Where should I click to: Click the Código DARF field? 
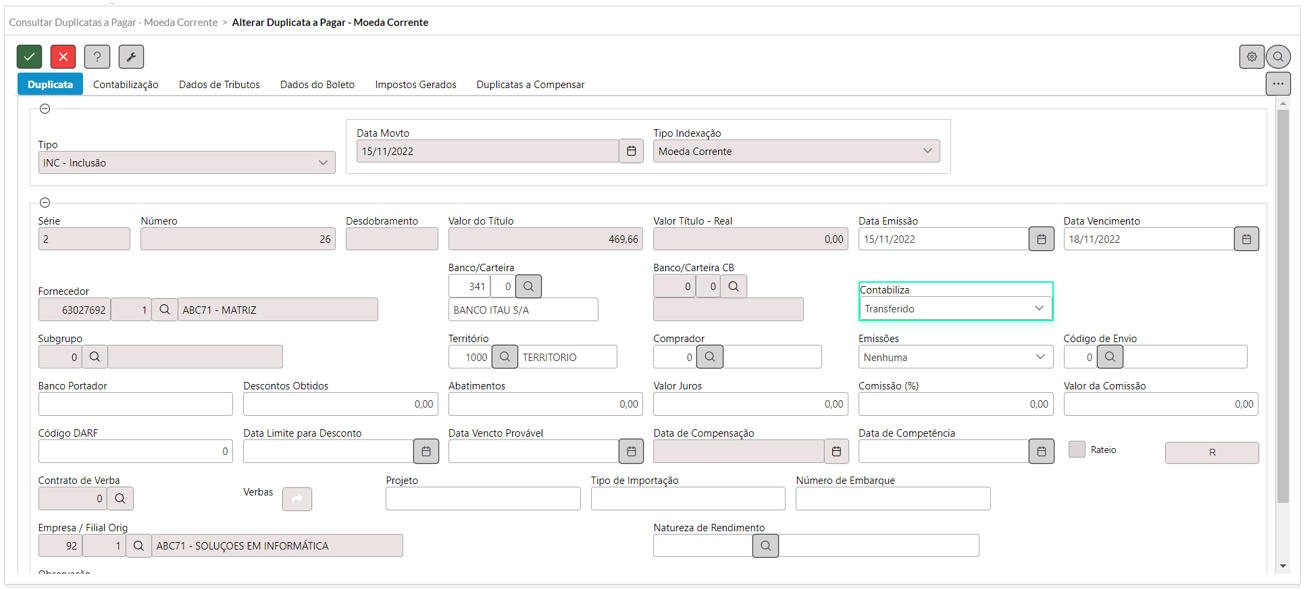[x=135, y=451]
